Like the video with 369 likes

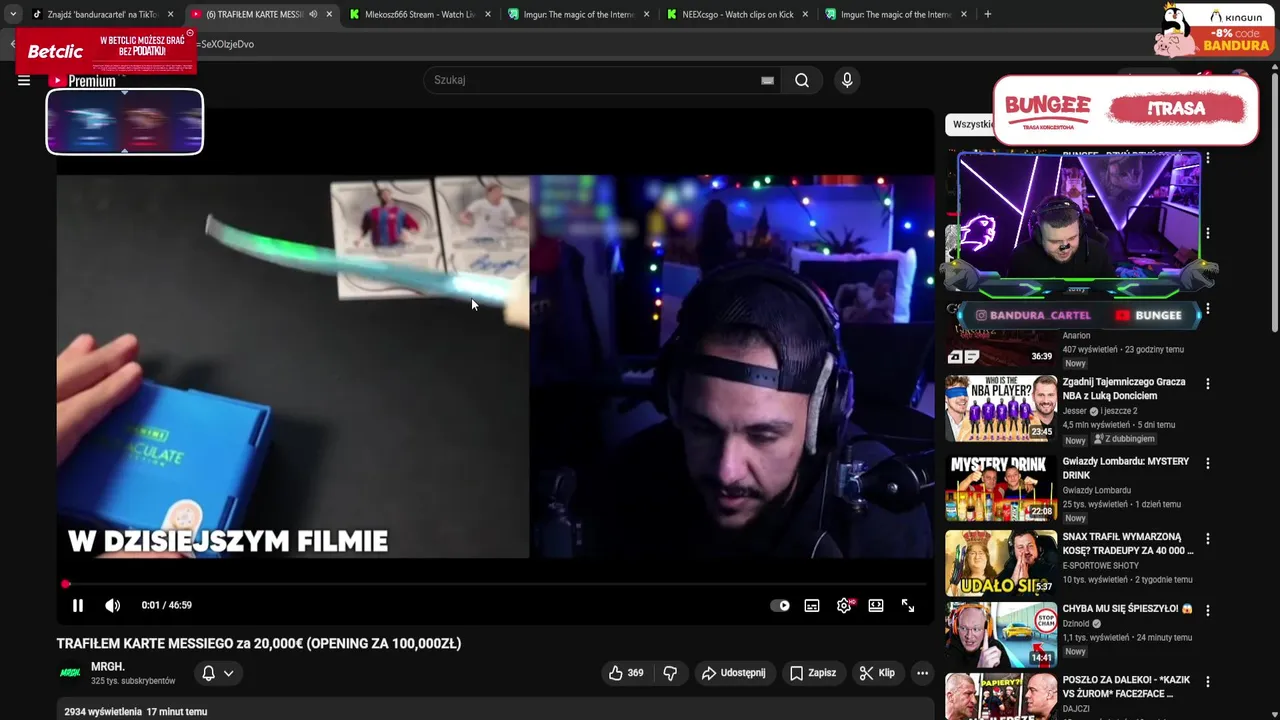[626, 673]
